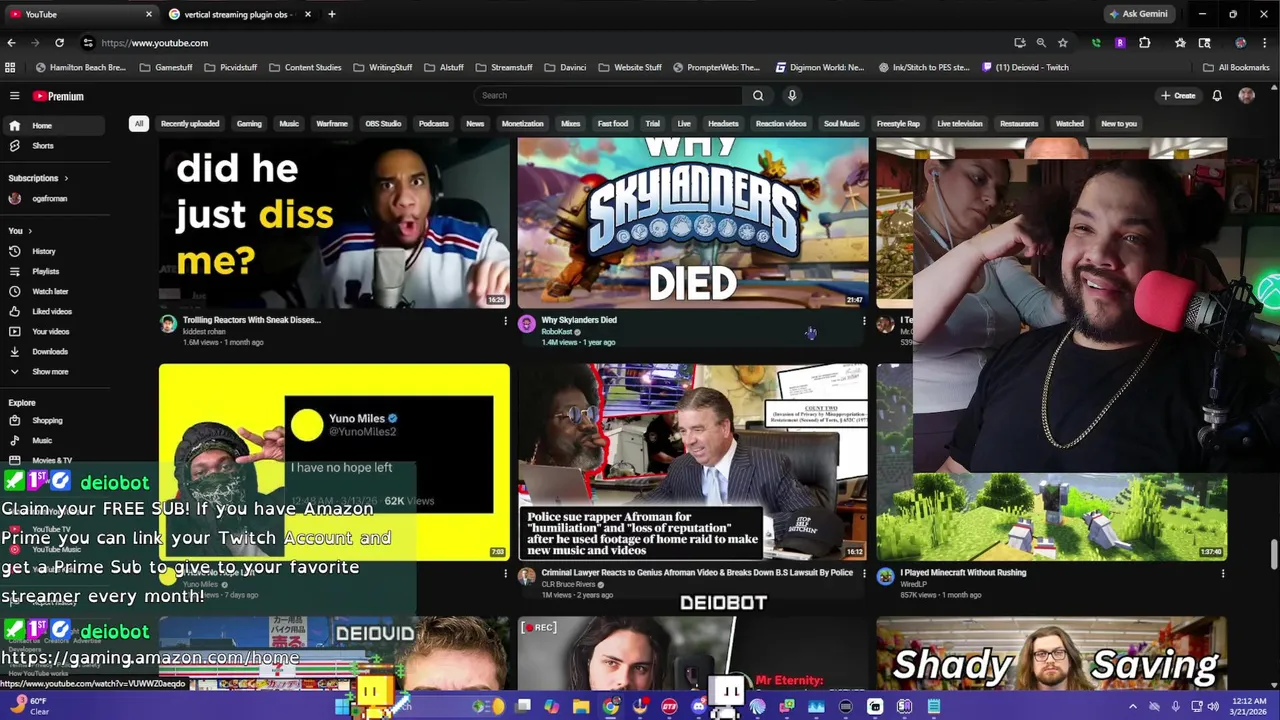1280x720 pixels.
Task: Open Trolling Reactors With Sneak Disses title
Action: pos(251,320)
